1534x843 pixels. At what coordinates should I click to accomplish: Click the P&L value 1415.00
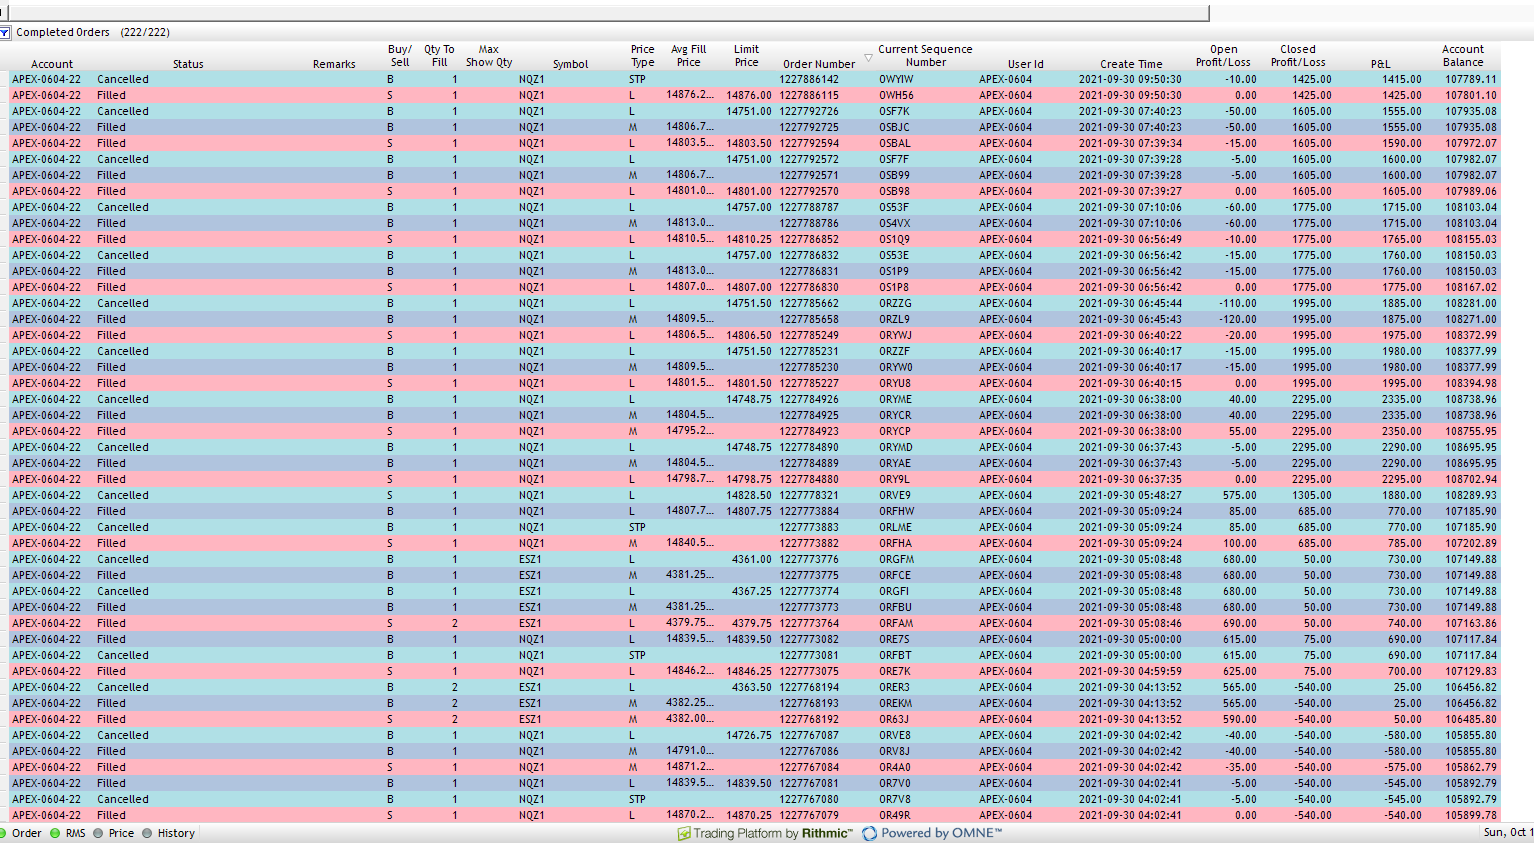coord(1402,79)
